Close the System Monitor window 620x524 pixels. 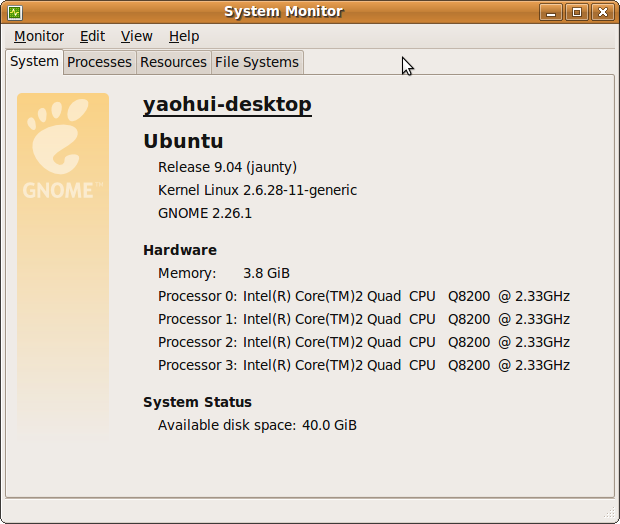[603, 12]
